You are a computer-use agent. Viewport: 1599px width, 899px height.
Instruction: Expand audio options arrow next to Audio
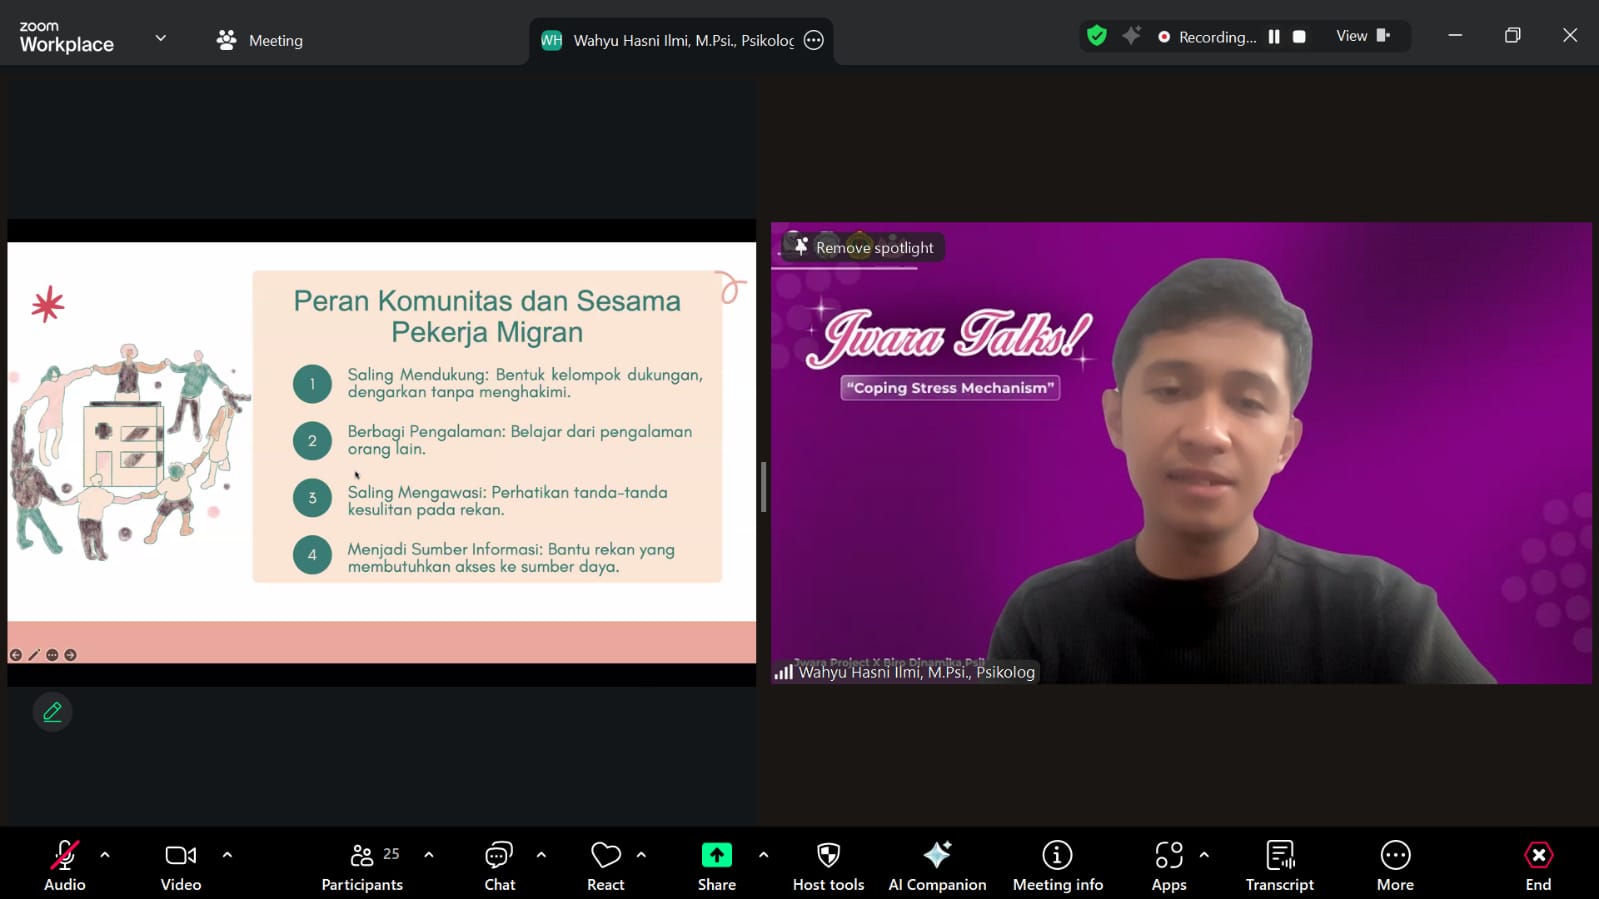(x=105, y=855)
